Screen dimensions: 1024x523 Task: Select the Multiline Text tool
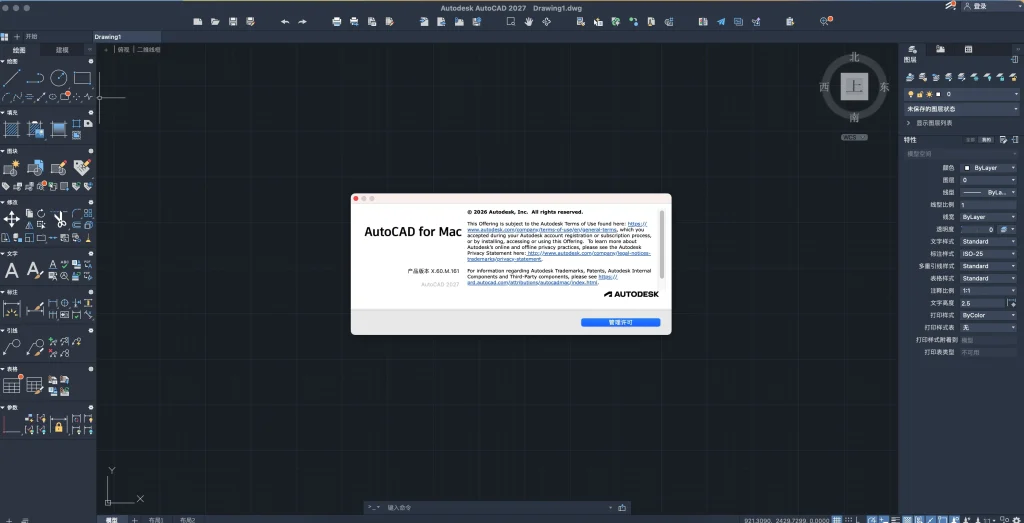tap(11, 270)
